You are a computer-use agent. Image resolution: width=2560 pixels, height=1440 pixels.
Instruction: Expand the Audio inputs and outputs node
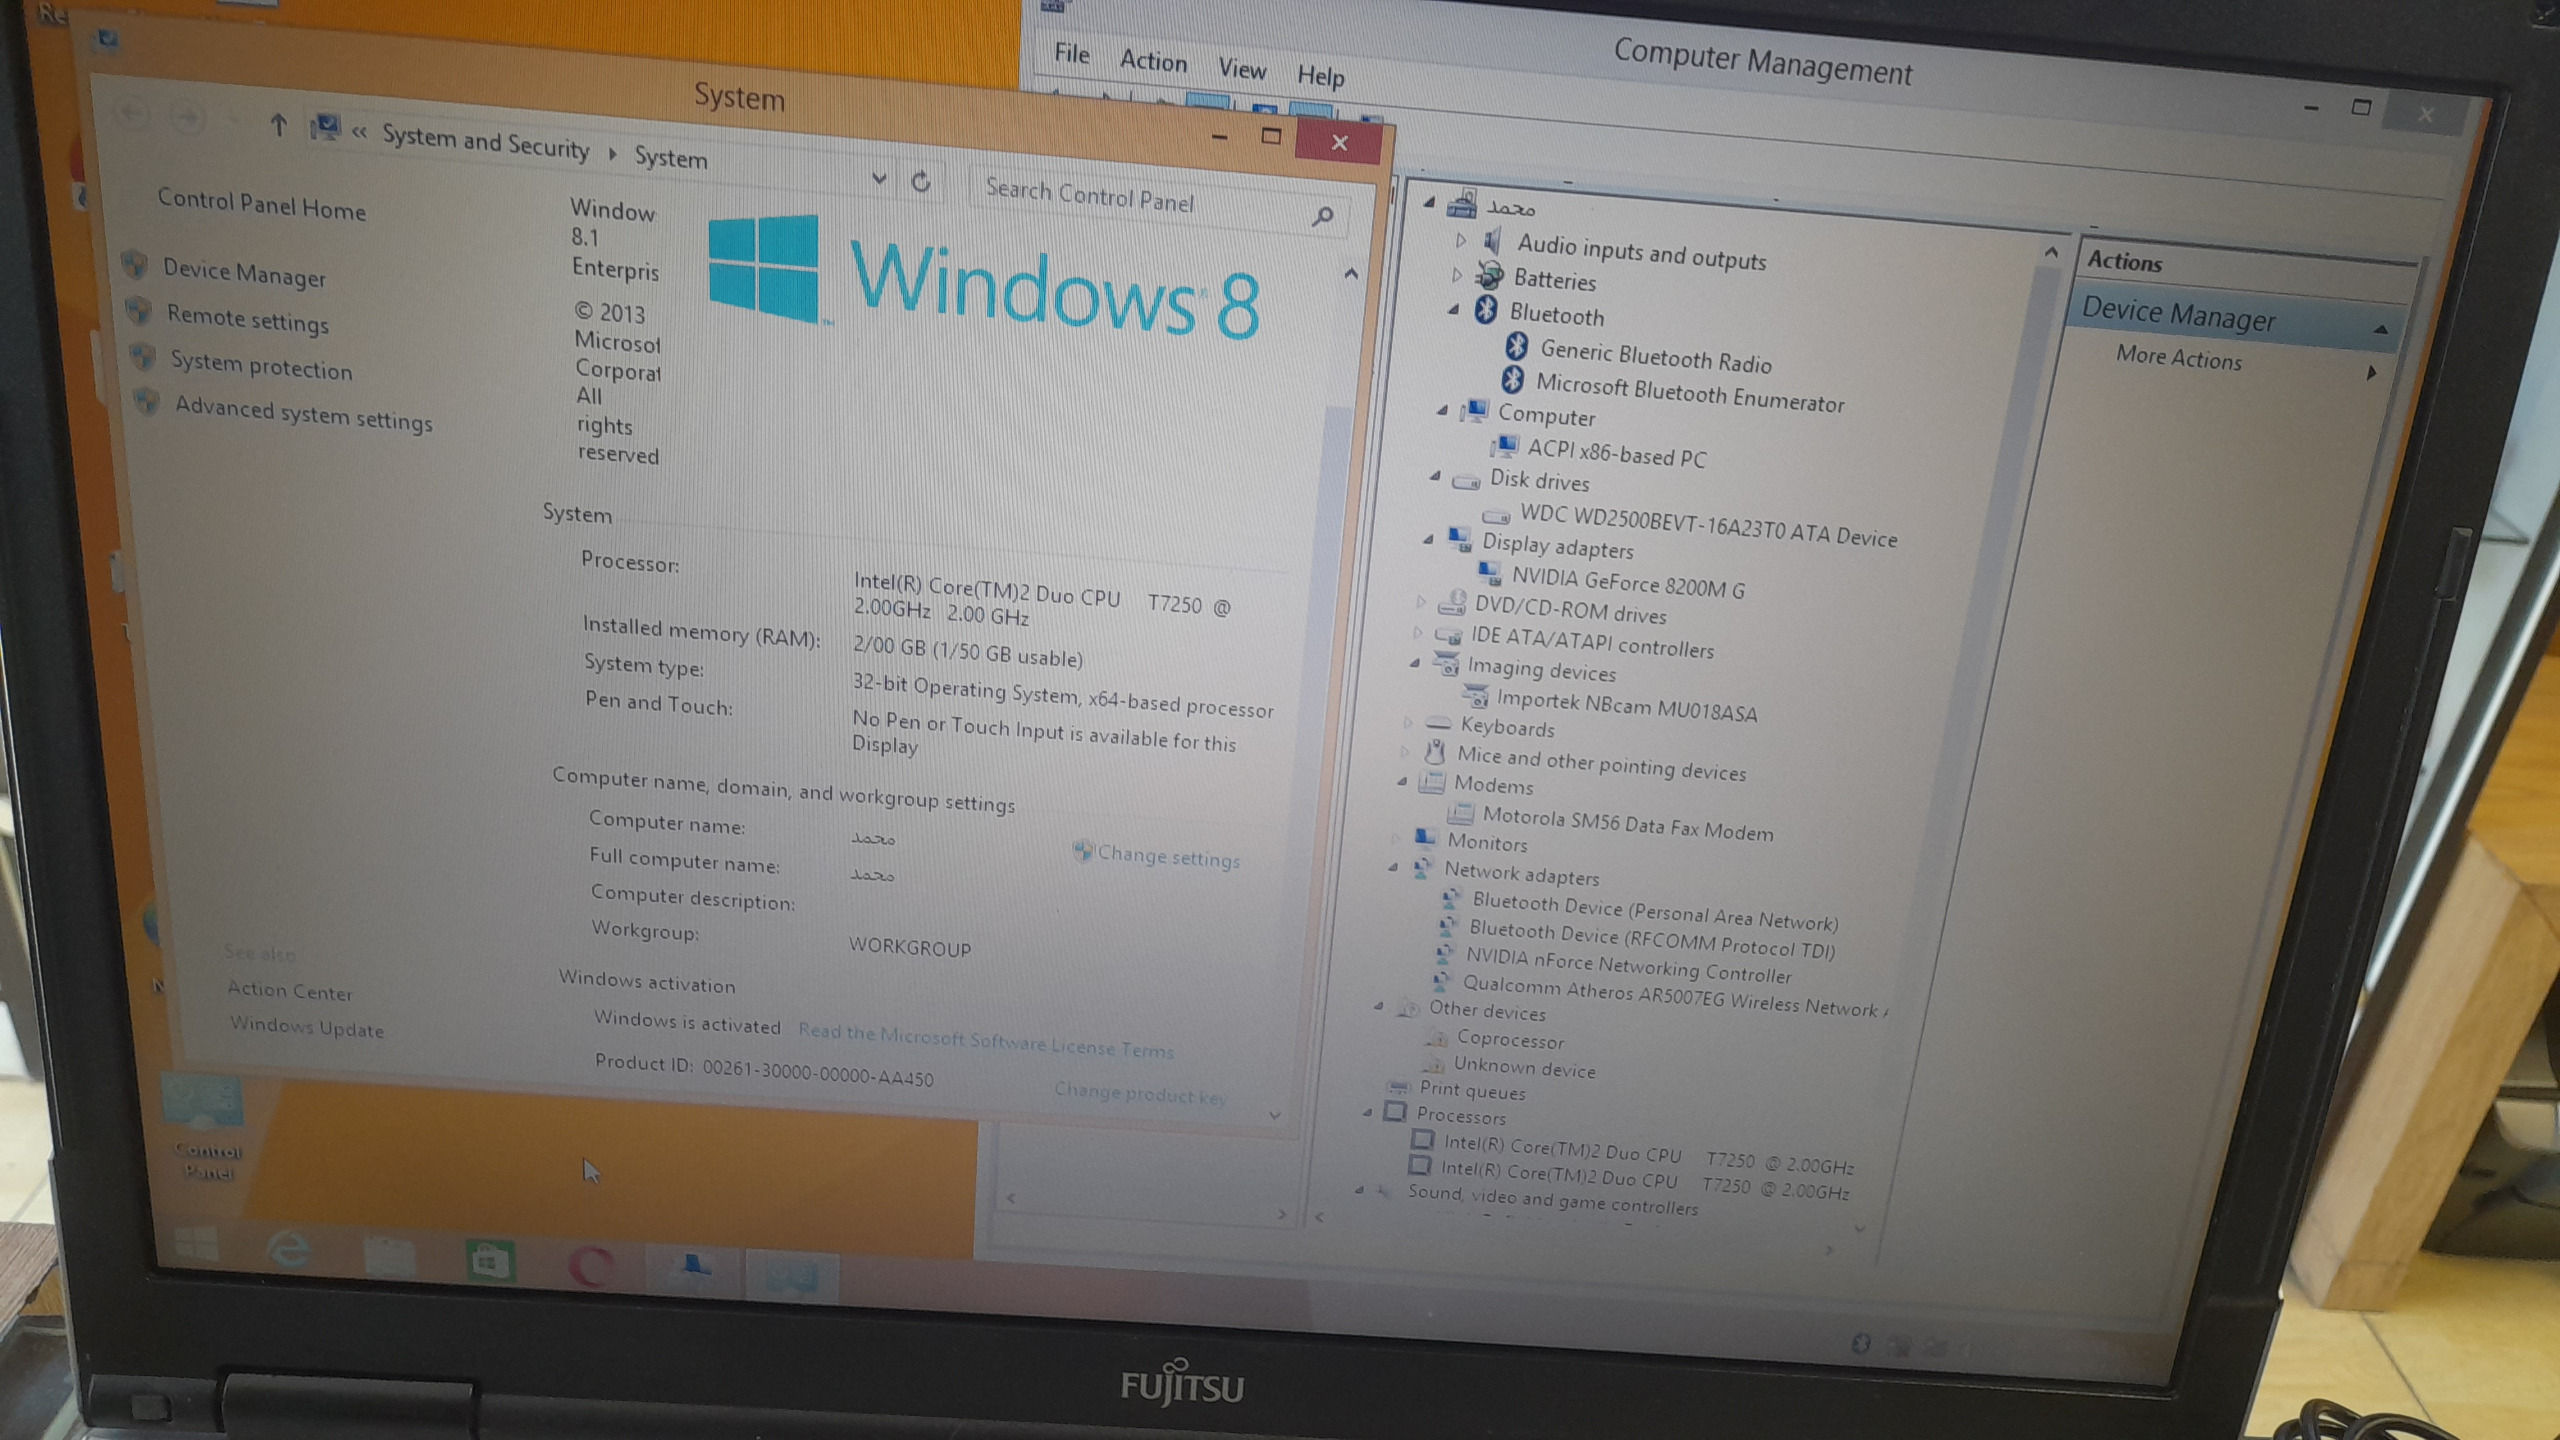[1460, 240]
